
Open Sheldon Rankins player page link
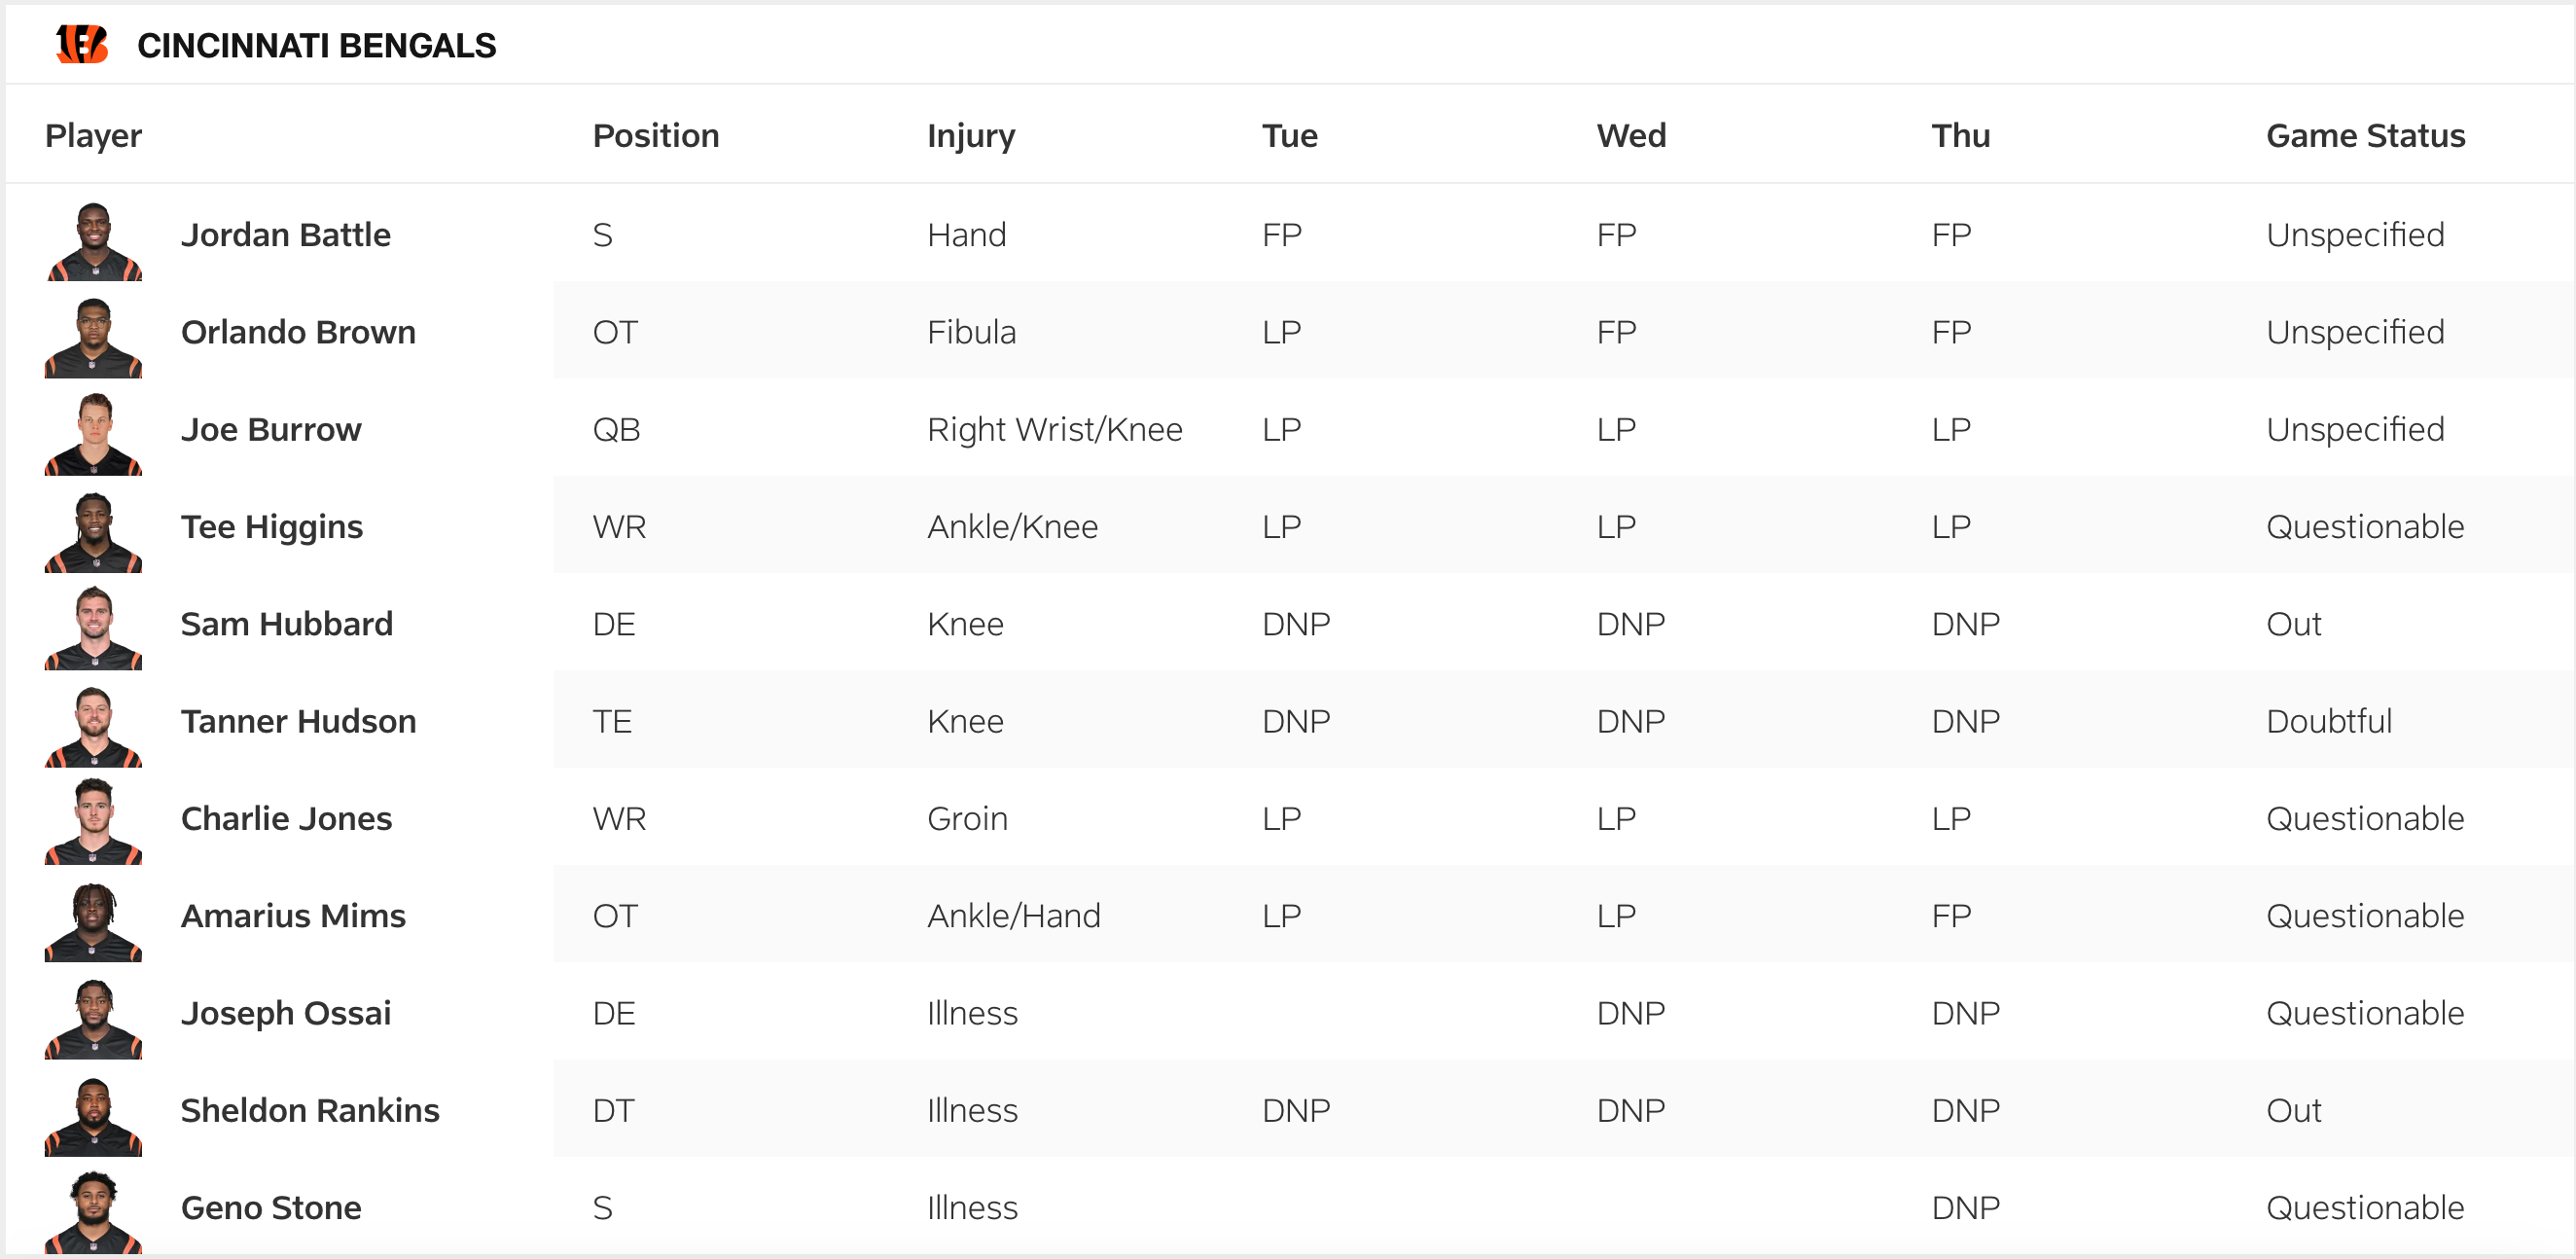310,1110
